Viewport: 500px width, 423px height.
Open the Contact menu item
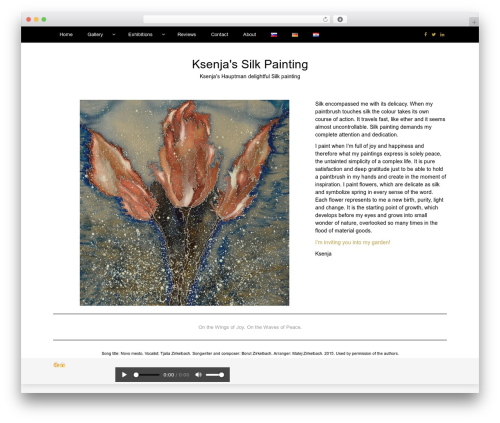(x=219, y=34)
